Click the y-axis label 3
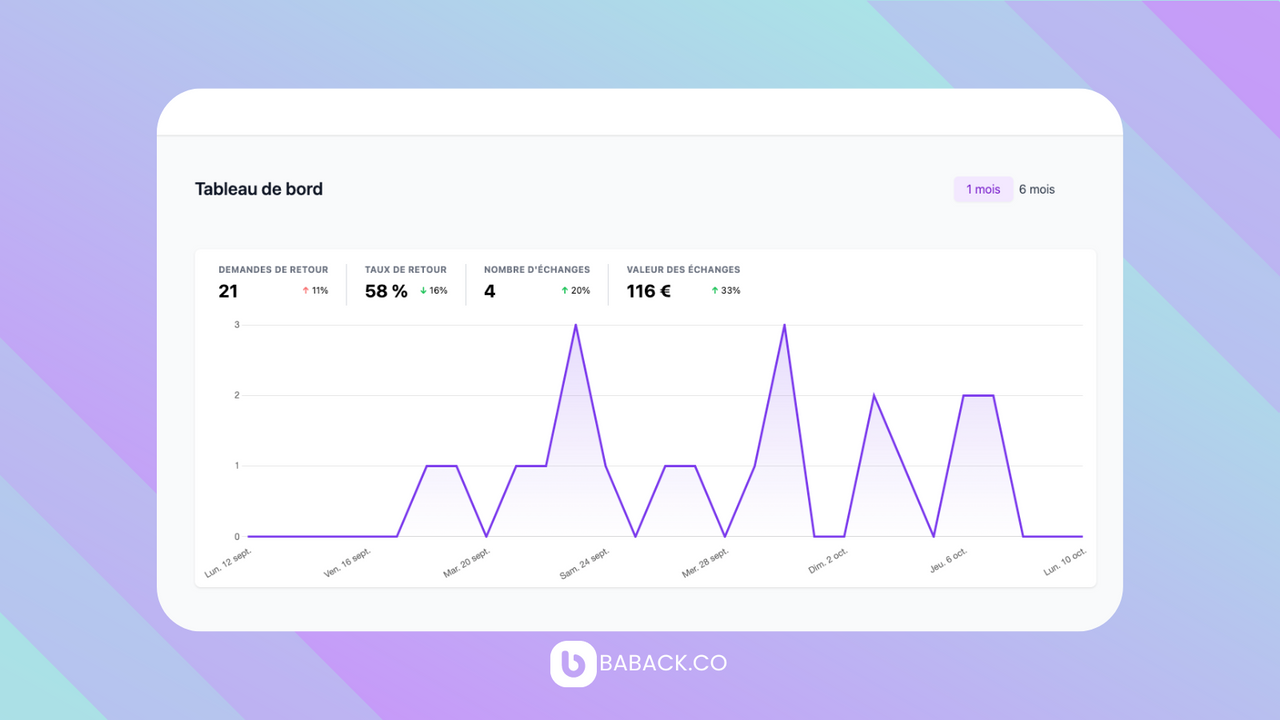Image resolution: width=1280 pixels, height=720 pixels. (x=237, y=325)
